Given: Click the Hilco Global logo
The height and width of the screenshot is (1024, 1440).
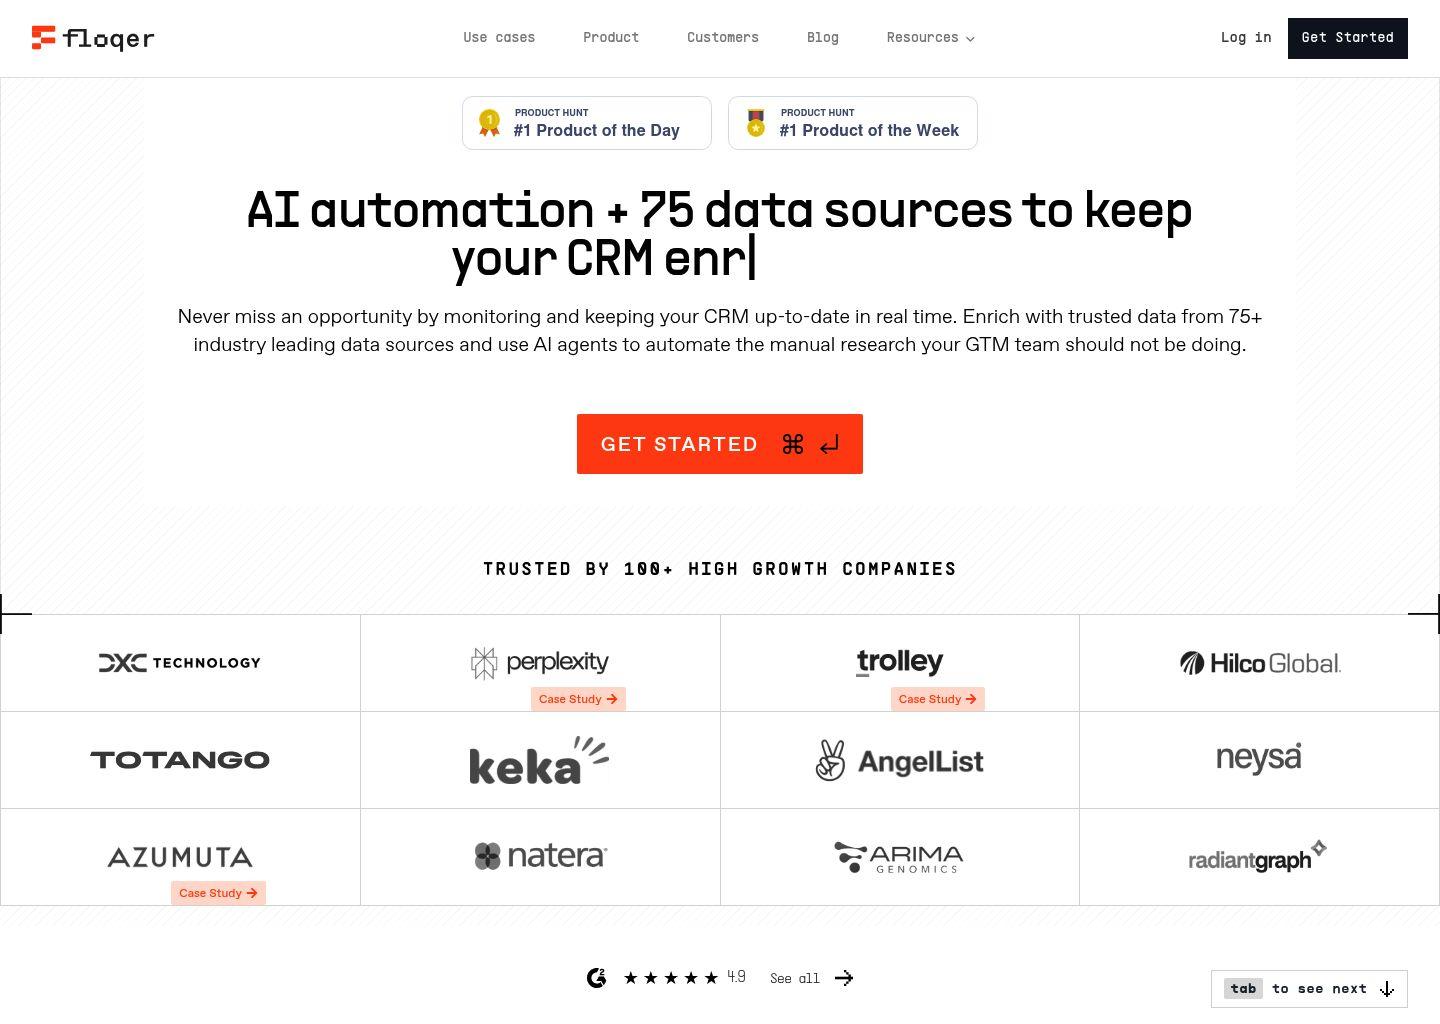Looking at the screenshot, I should pos(1260,663).
